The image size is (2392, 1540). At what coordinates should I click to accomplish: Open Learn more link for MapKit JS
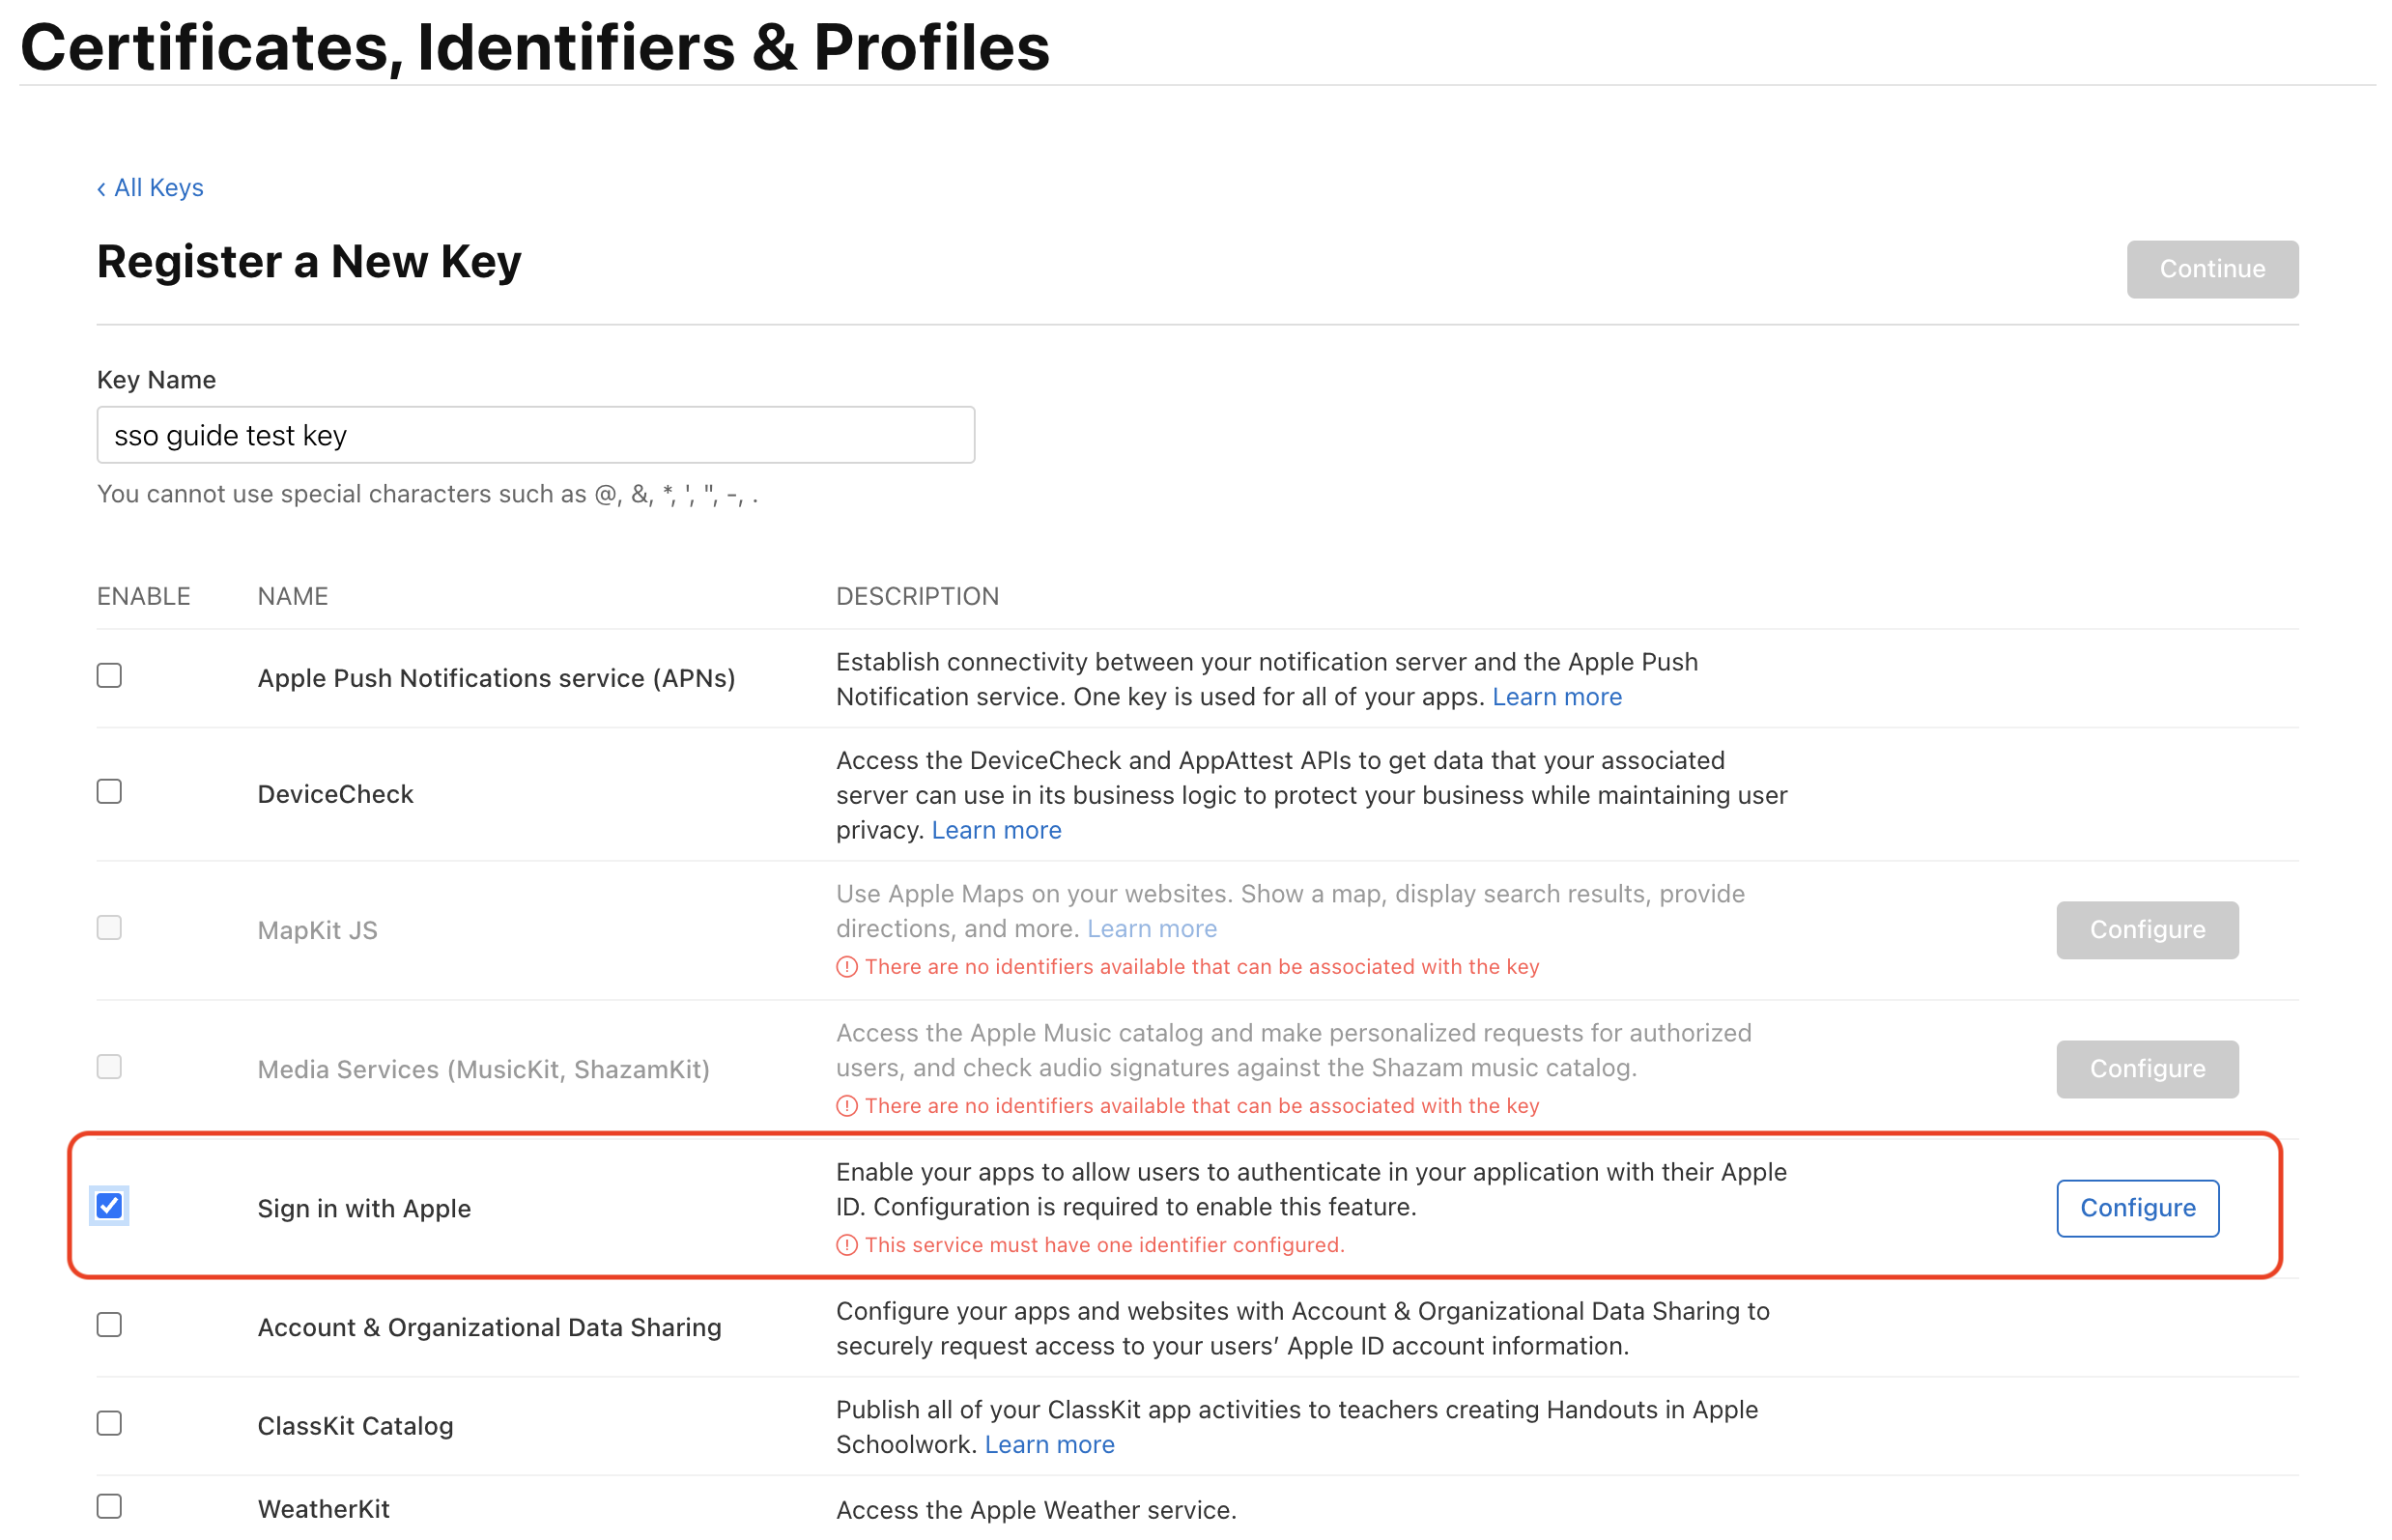point(1151,929)
